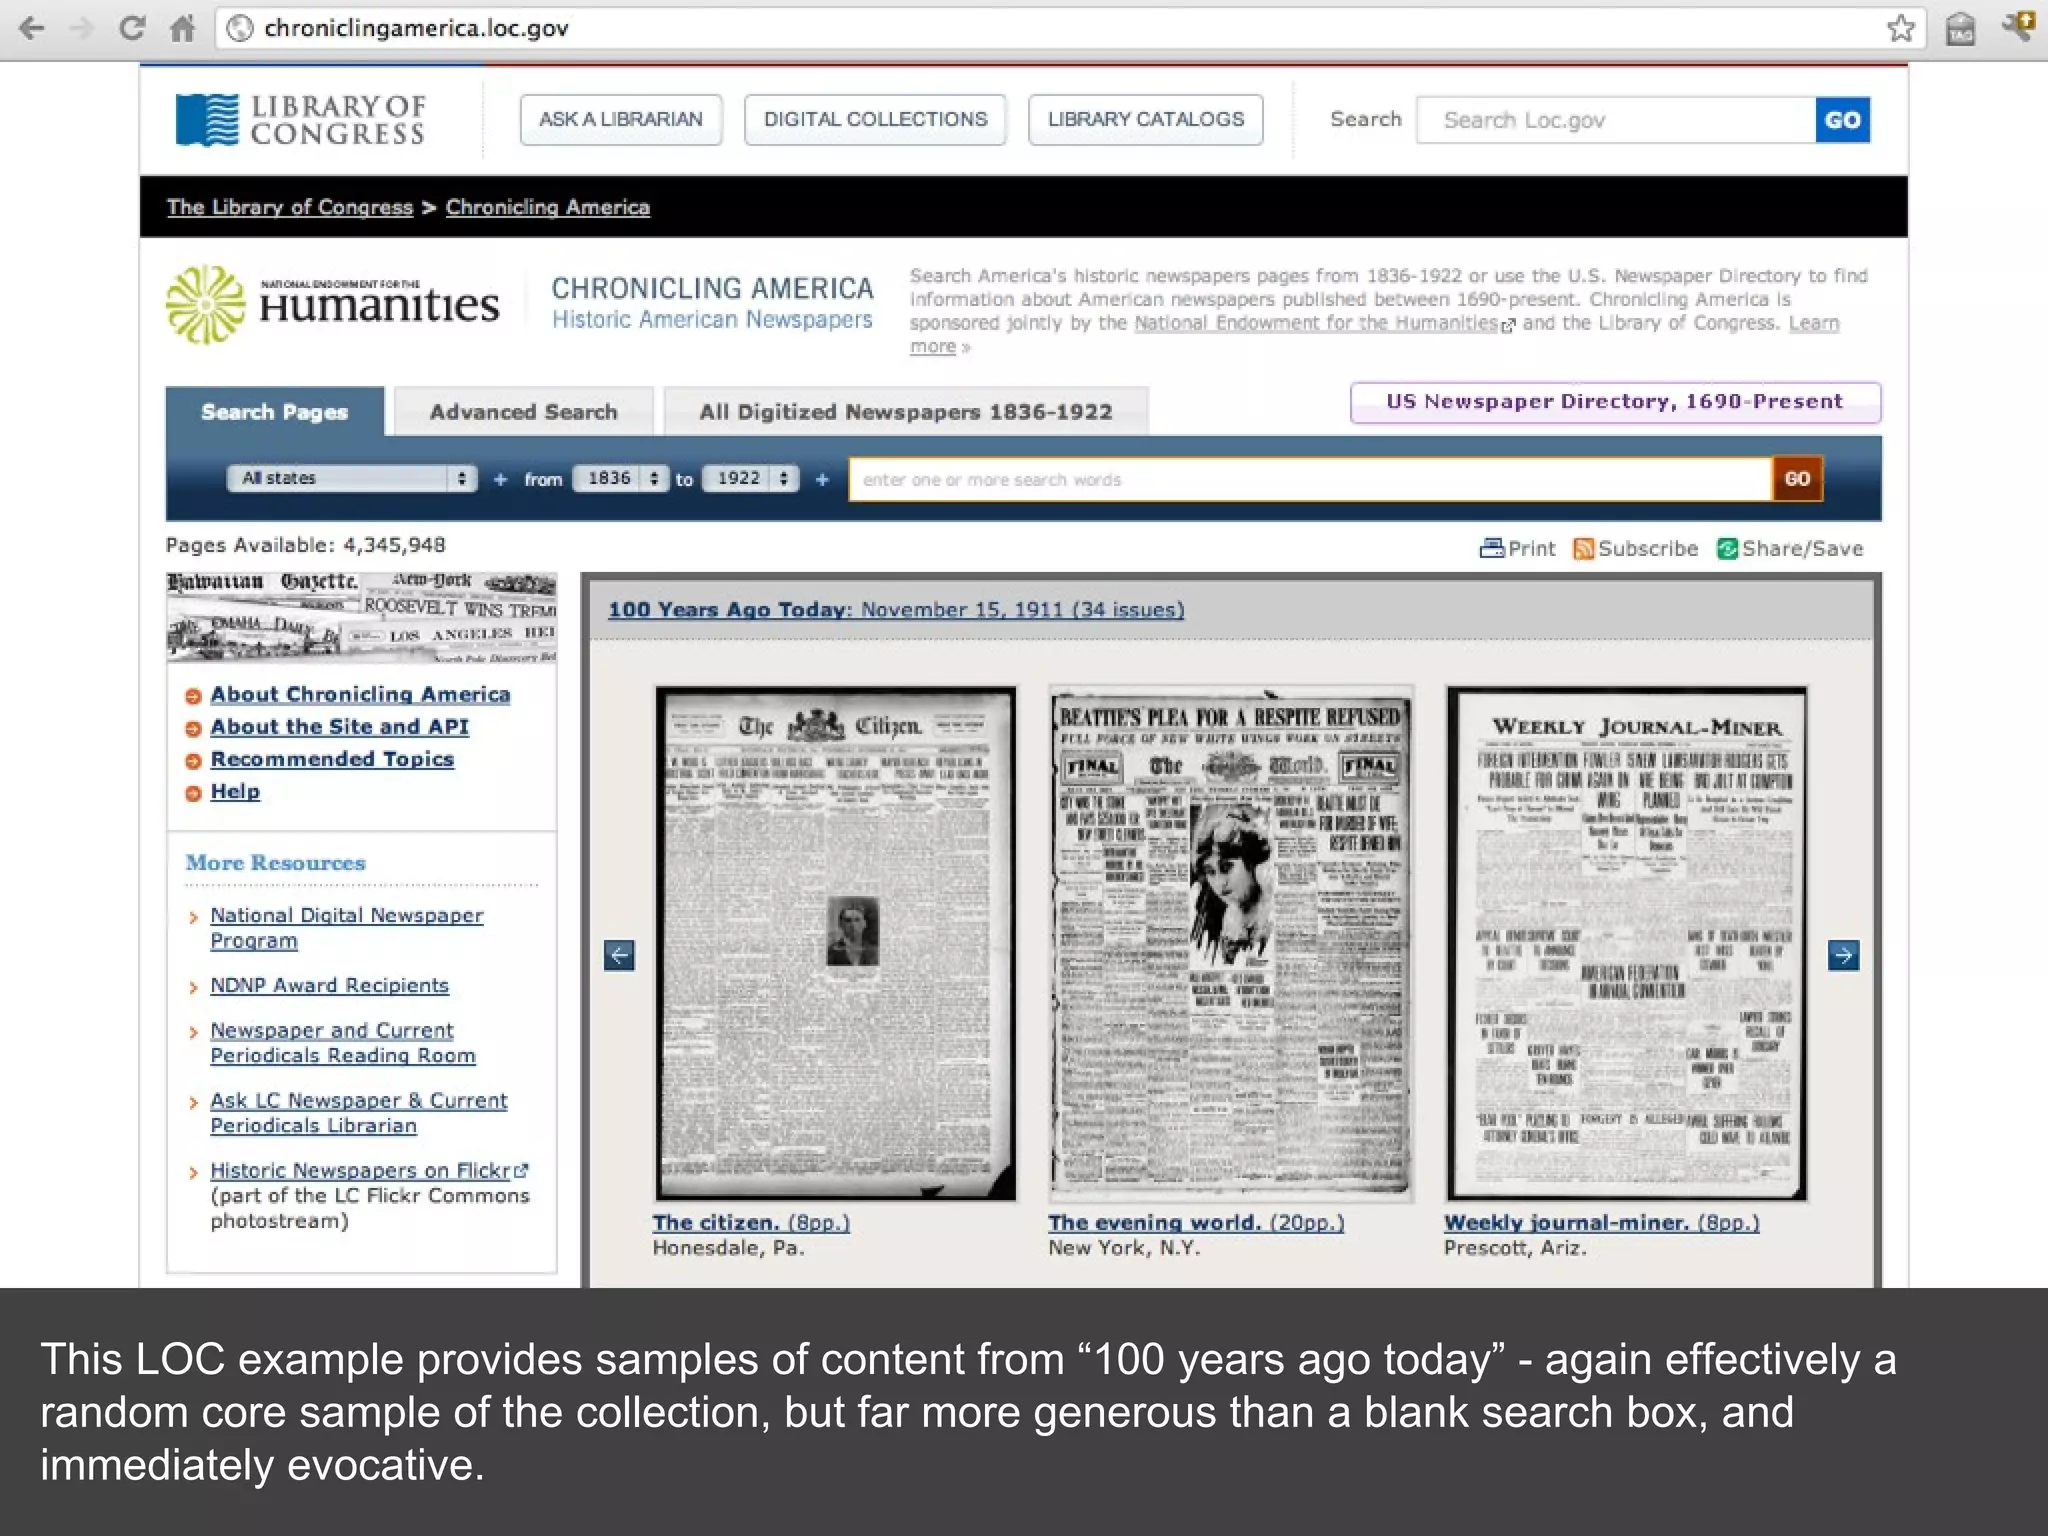Switch to Search Pages tab
Viewport: 2048px width, 1536px height.
[x=275, y=411]
